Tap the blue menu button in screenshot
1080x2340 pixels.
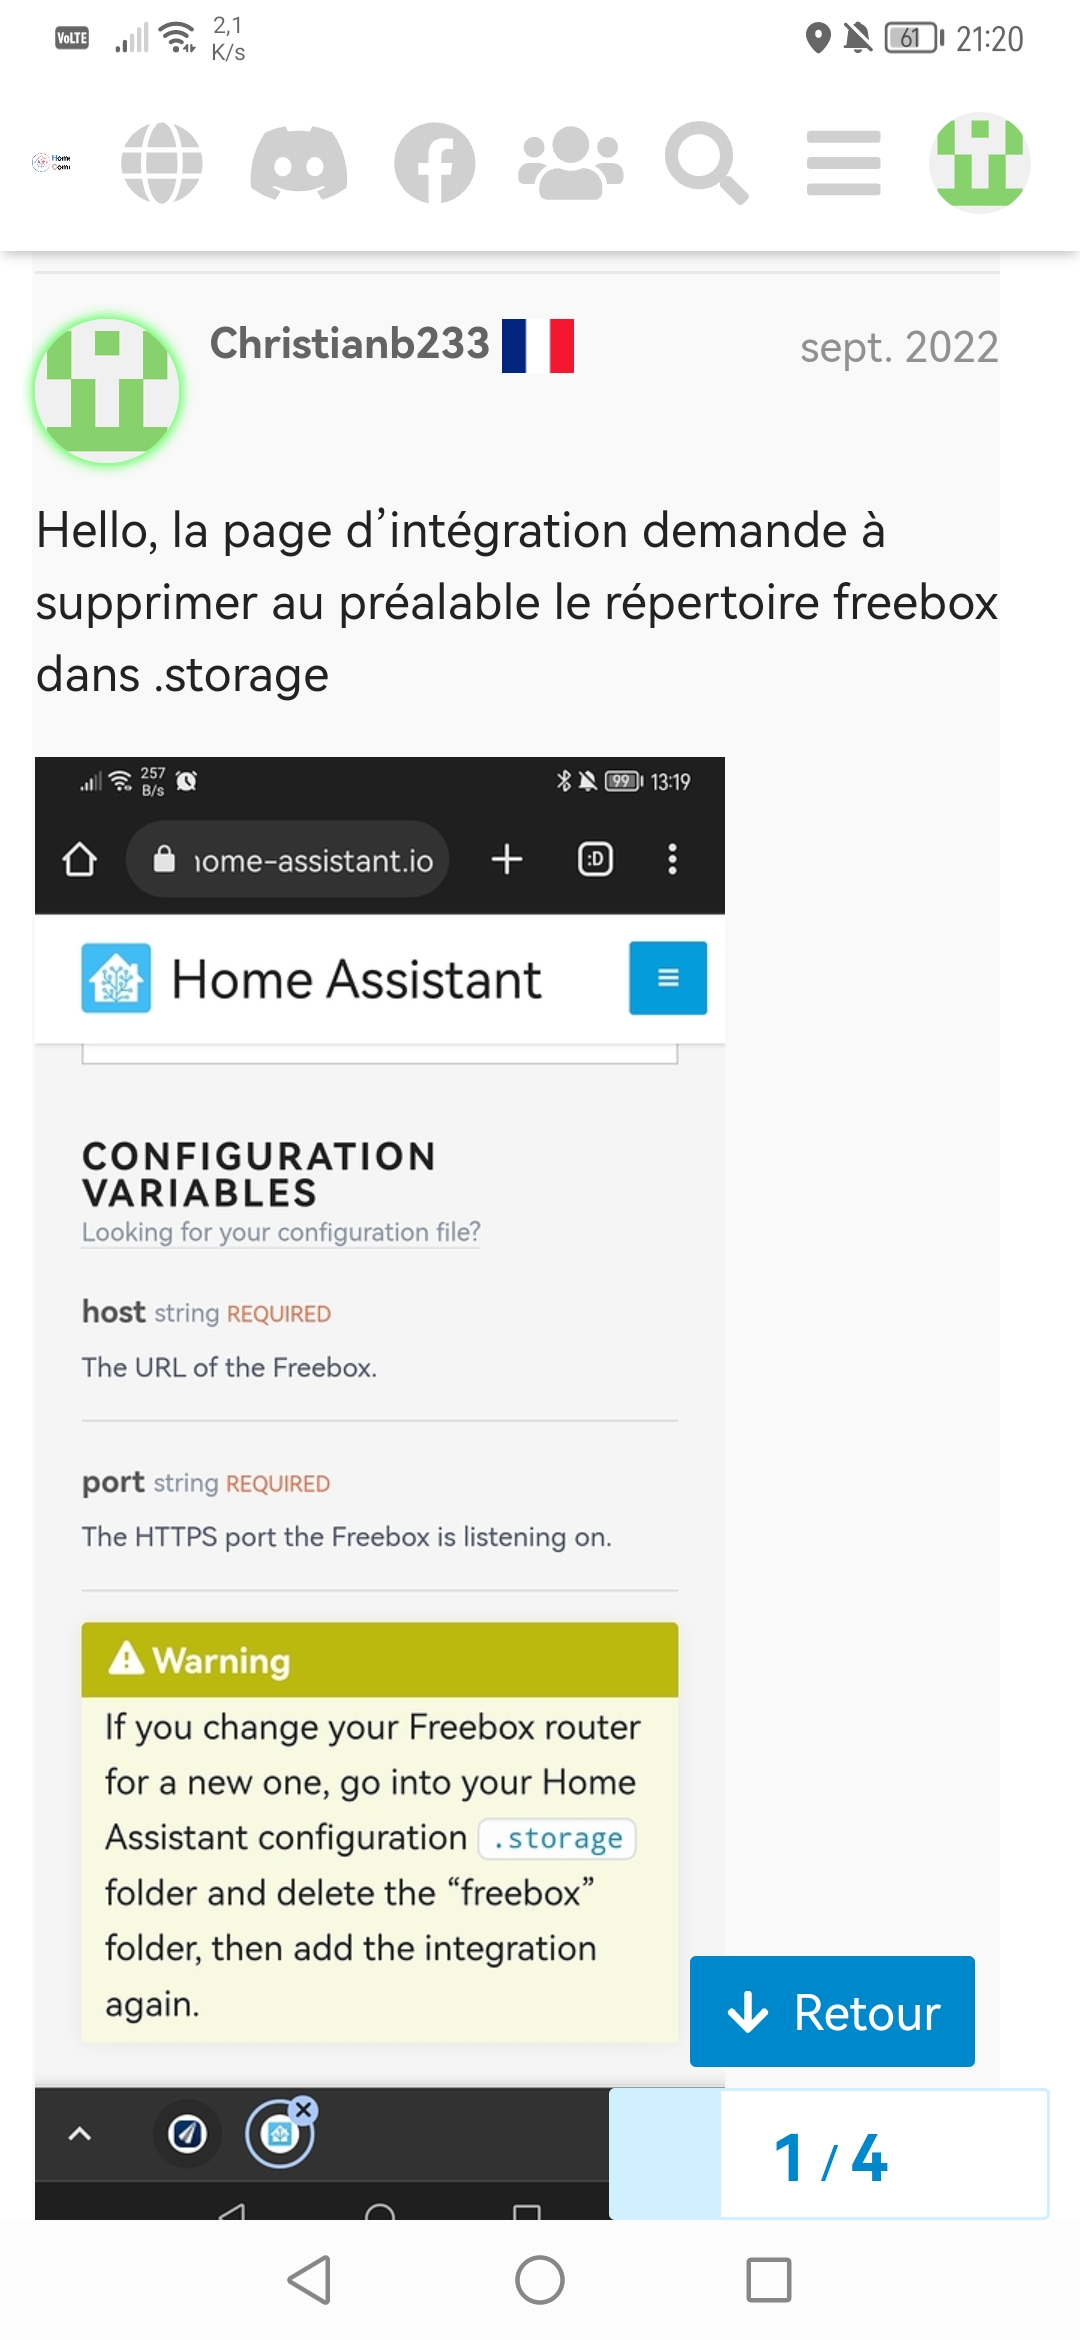coord(668,978)
